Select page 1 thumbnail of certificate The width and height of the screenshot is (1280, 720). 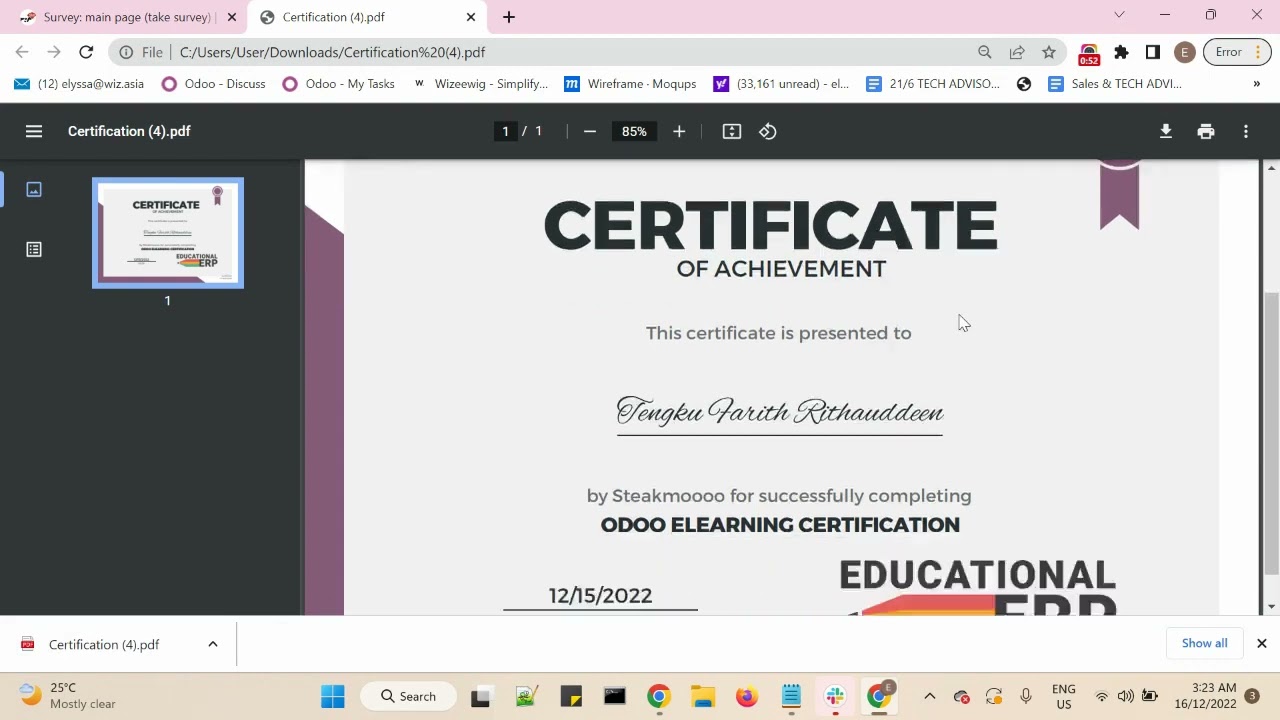point(168,233)
